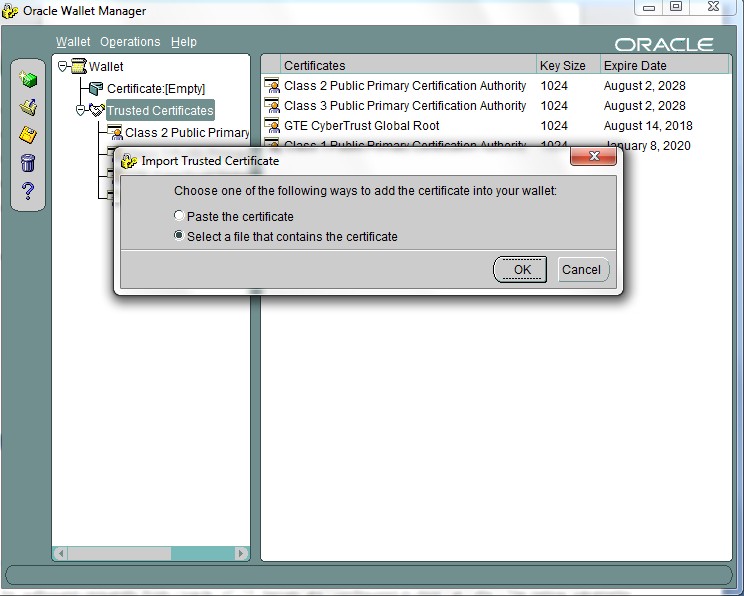Collapse the Trusted Certificates tree node
The image size is (744, 596).
click(80, 110)
